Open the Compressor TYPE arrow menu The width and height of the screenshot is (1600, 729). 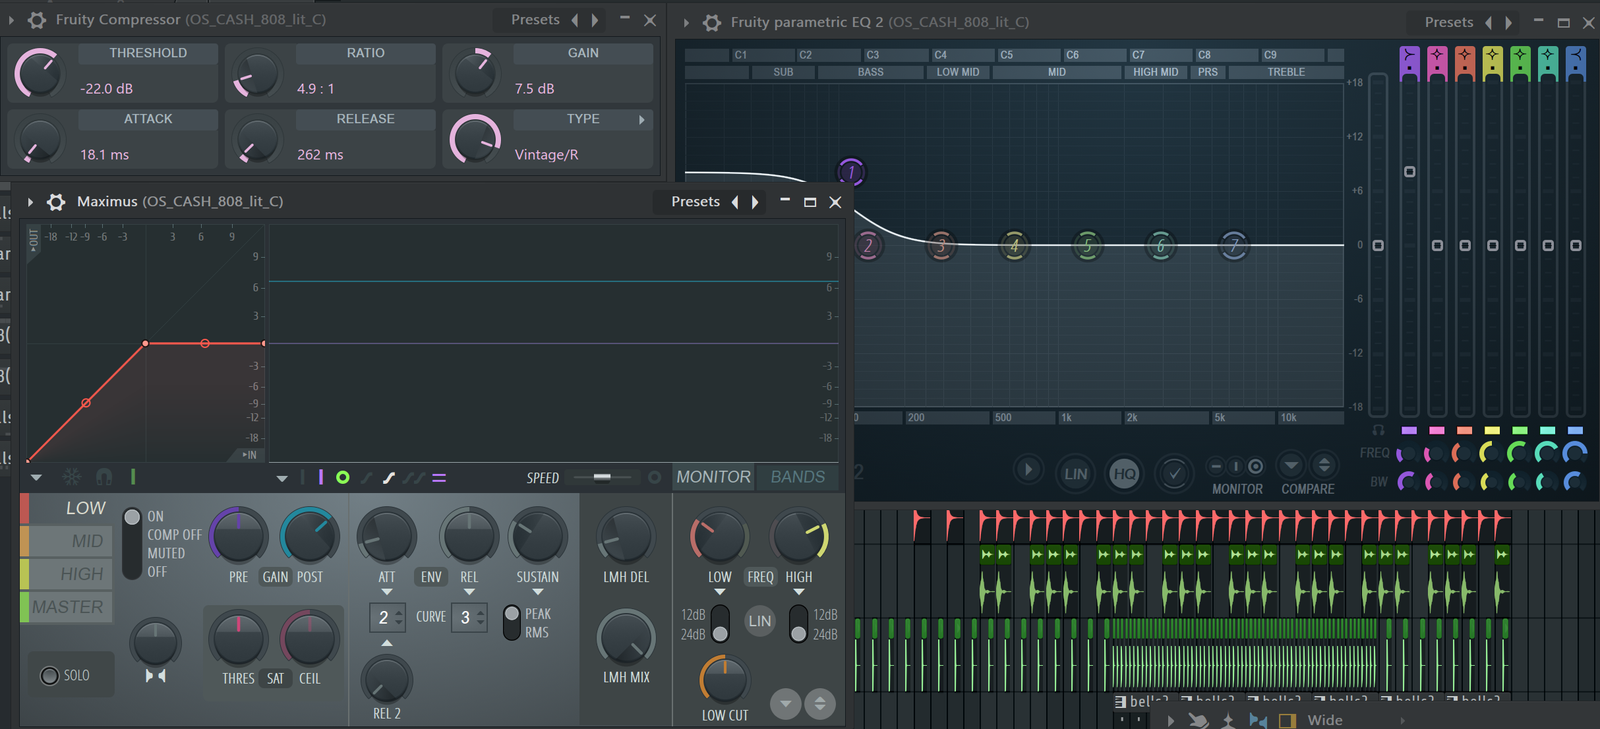(x=642, y=120)
